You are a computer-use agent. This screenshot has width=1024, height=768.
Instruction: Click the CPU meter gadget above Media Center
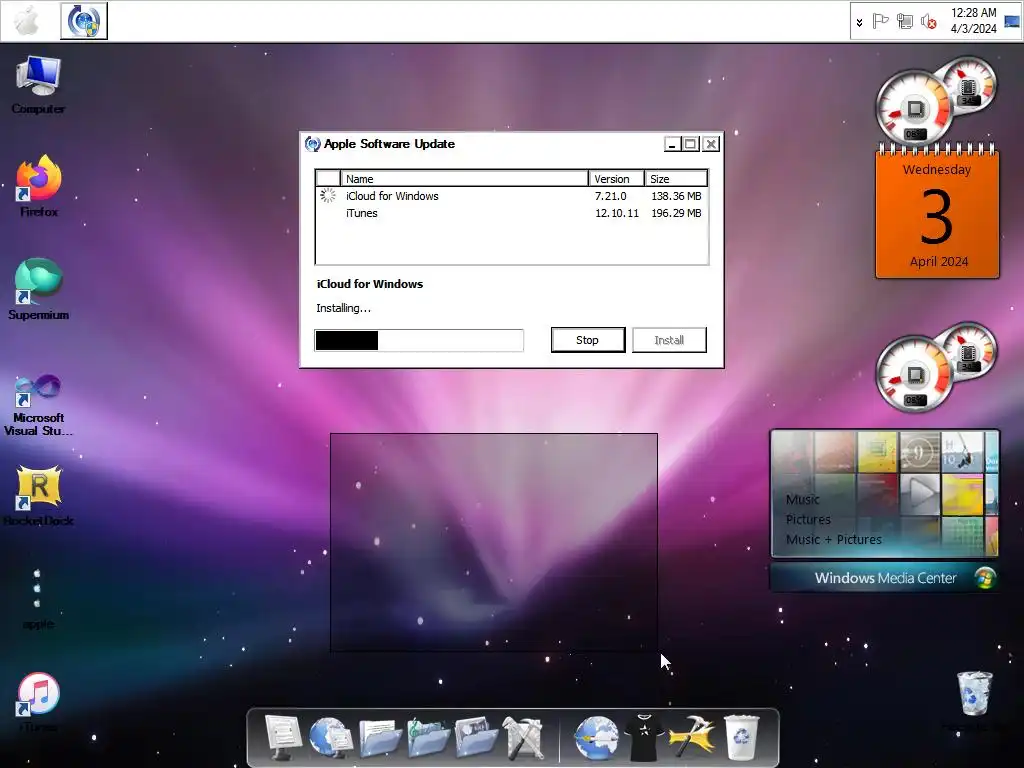[936, 366]
